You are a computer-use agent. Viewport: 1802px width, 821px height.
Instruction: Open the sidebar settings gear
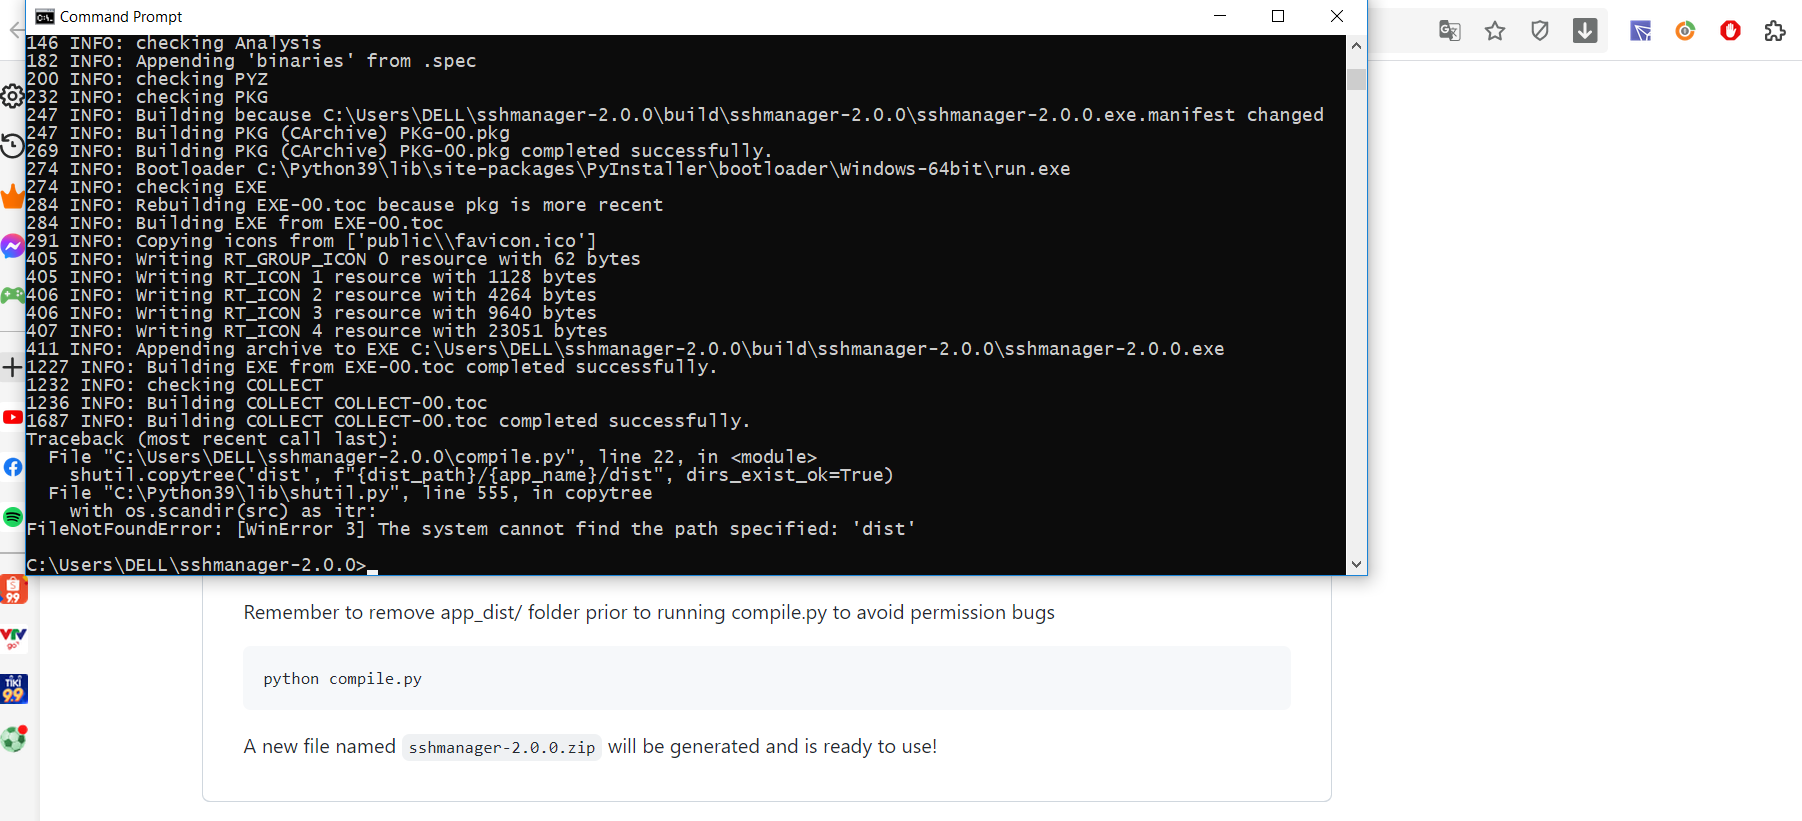pos(12,96)
